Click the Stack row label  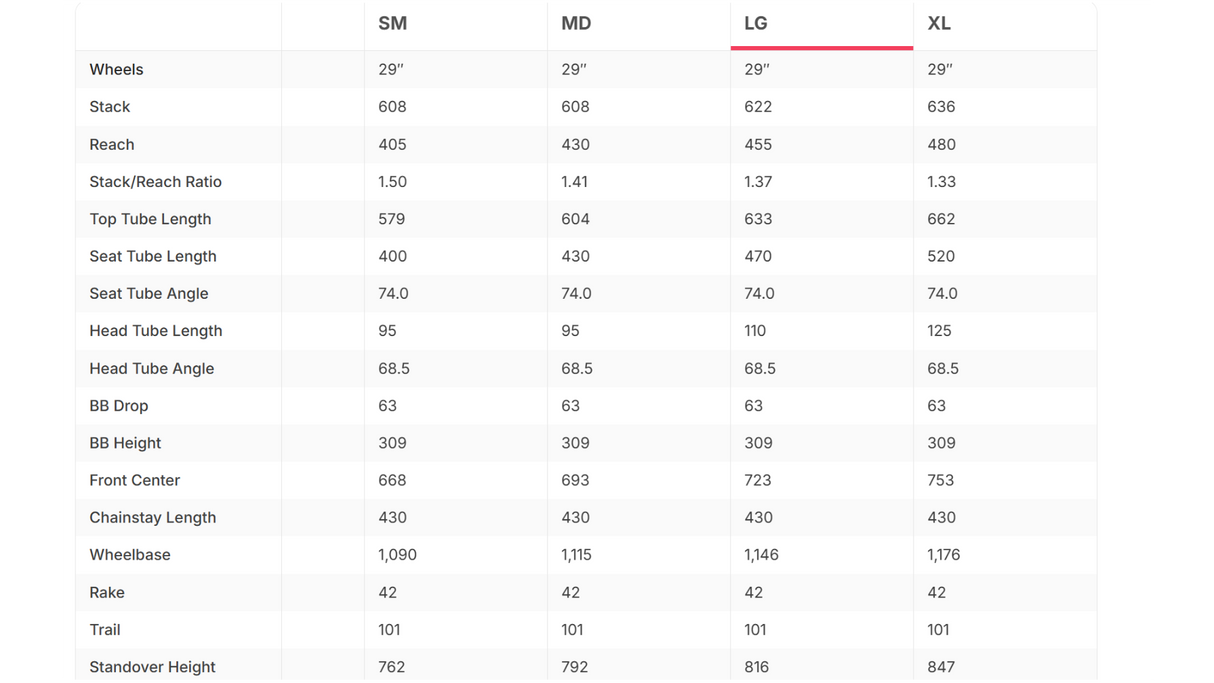coord(110,107)
